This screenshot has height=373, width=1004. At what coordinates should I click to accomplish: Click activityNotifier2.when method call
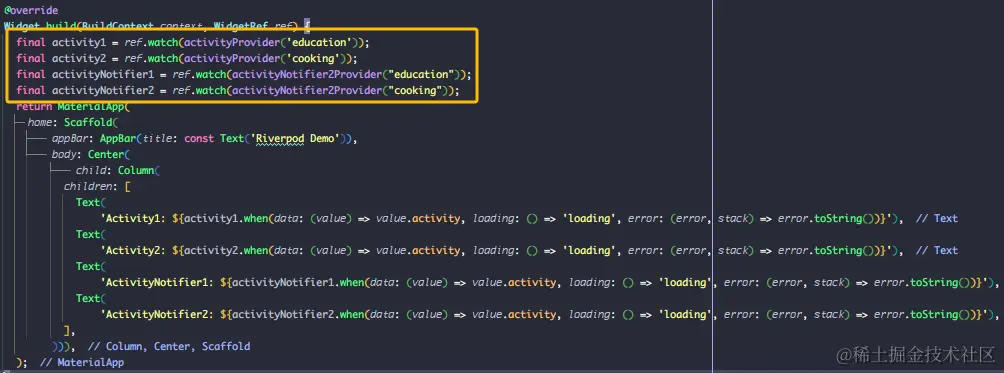click(297, 314)
